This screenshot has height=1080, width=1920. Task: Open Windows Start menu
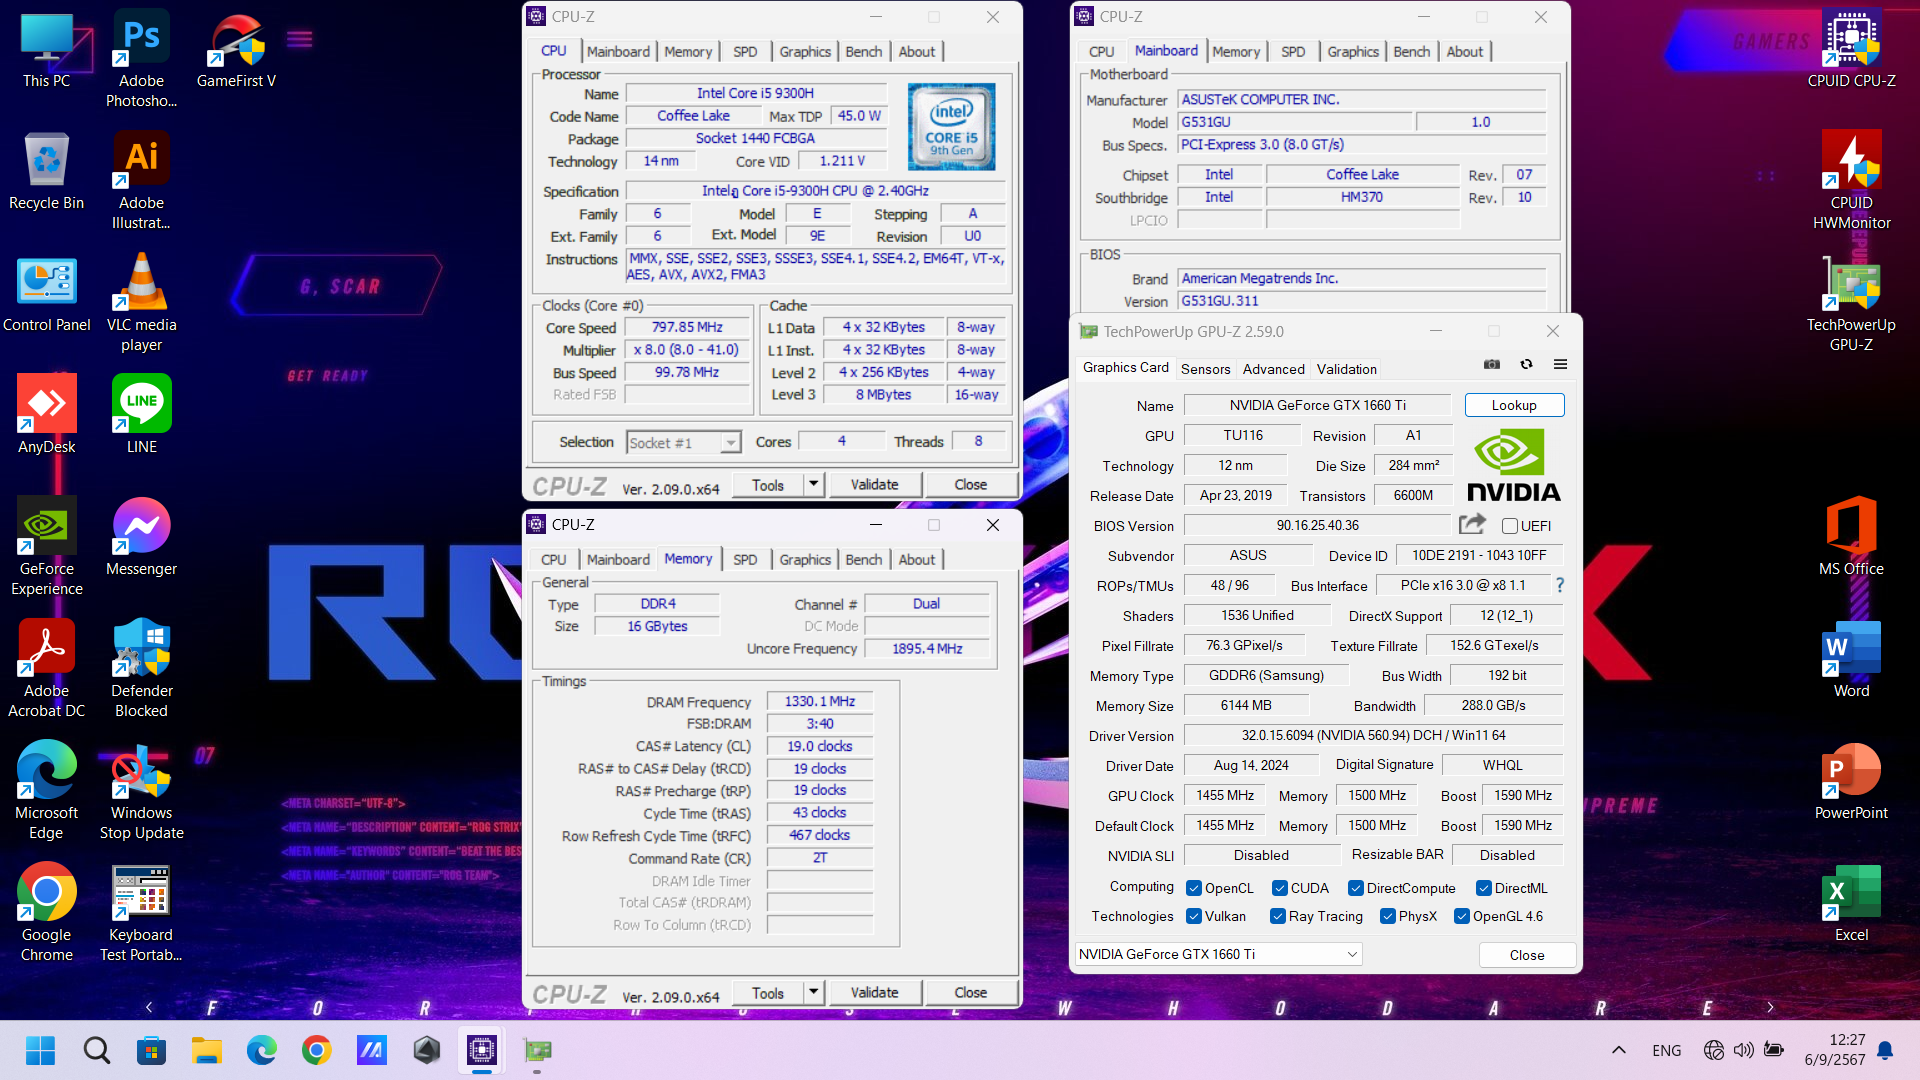[41, 1050]
